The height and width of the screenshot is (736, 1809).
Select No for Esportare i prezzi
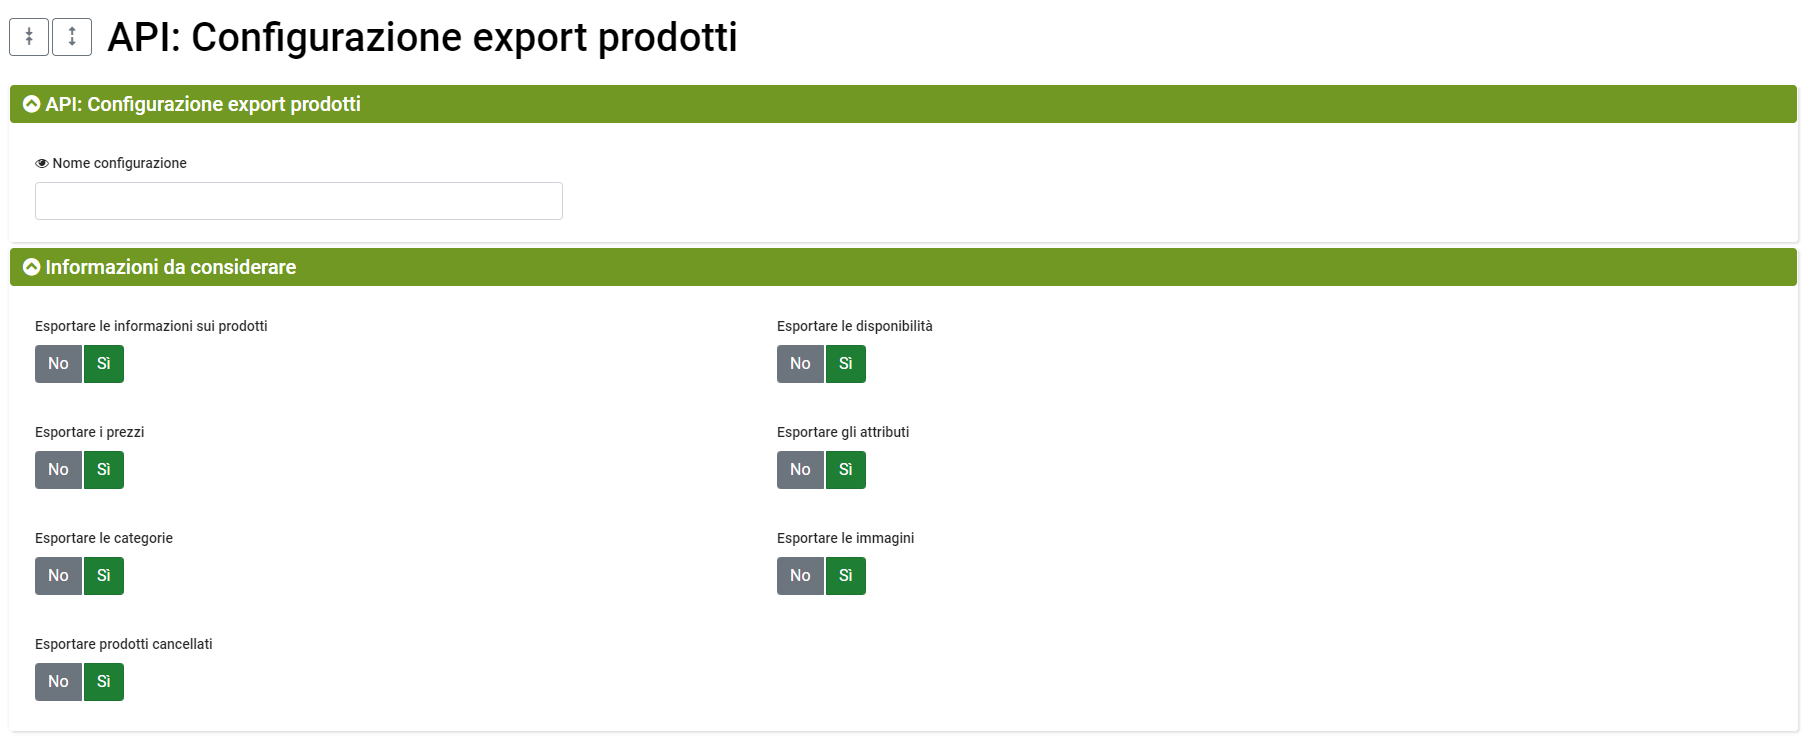click(58, 470)
